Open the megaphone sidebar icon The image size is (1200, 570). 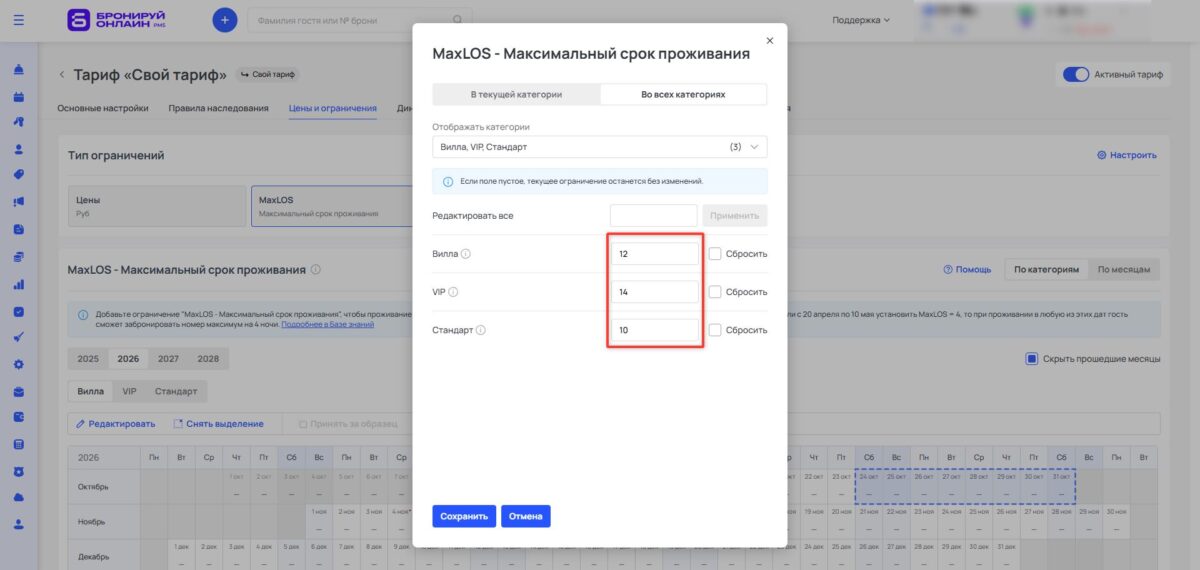19,202
